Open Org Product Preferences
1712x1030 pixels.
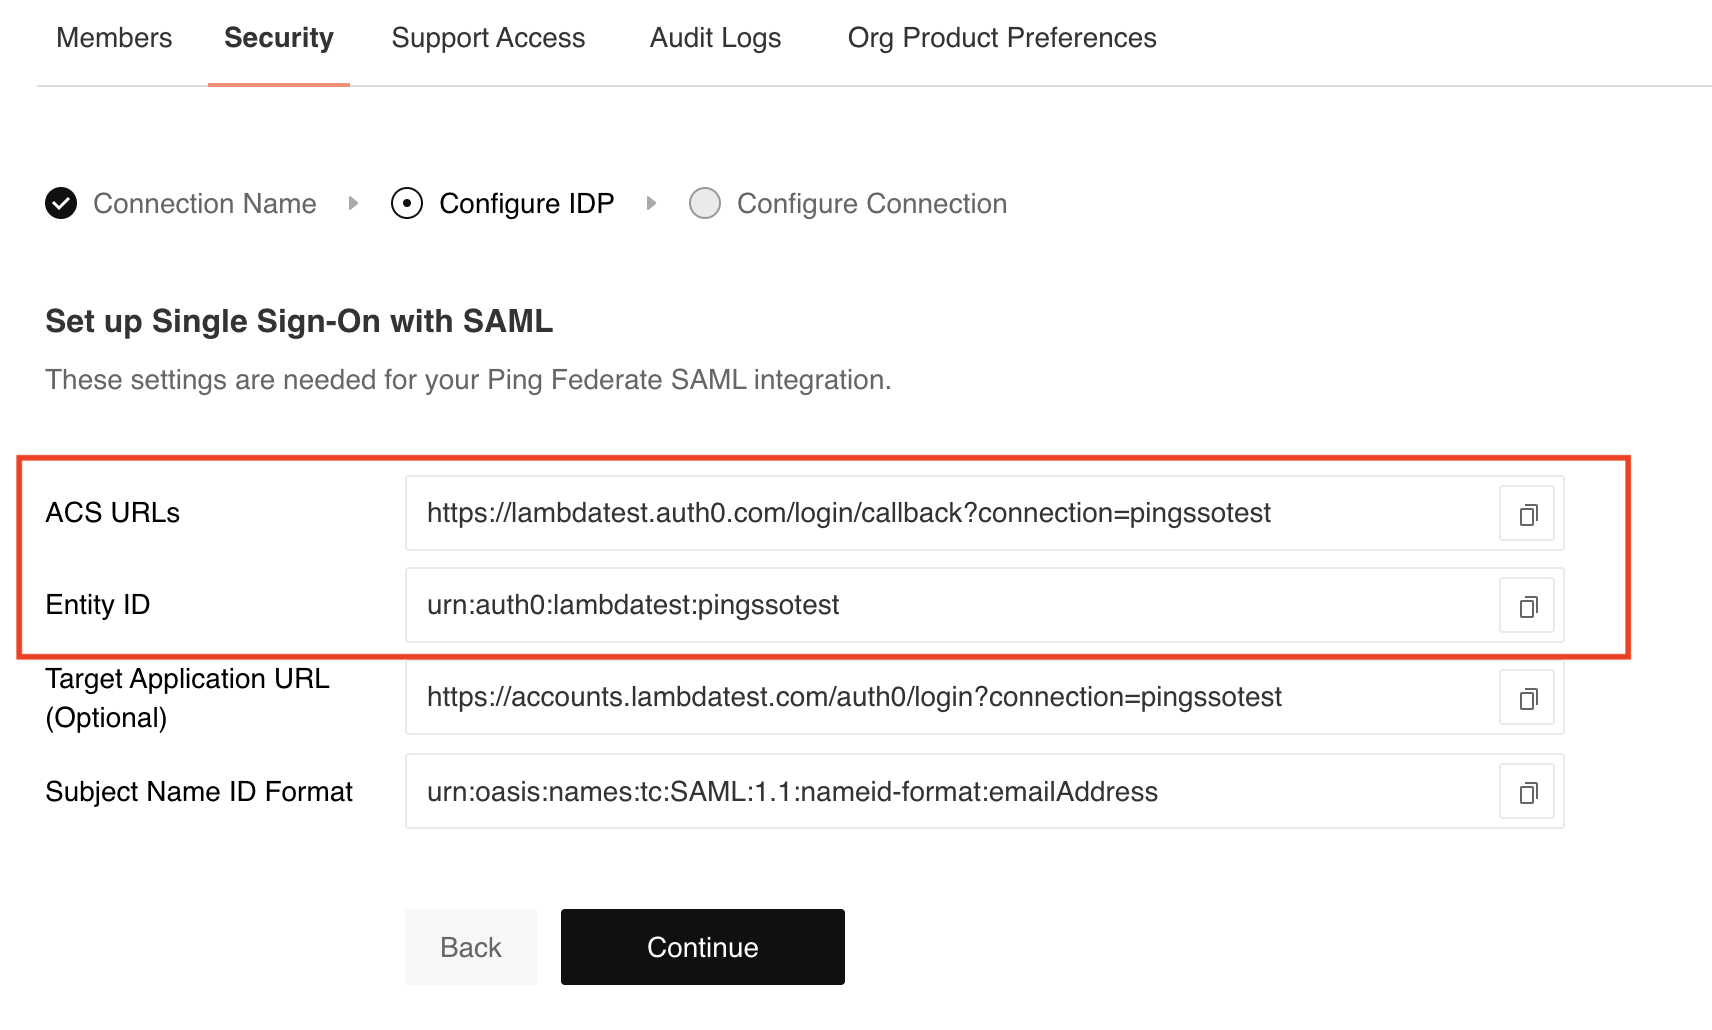(x=1001, y=38)
